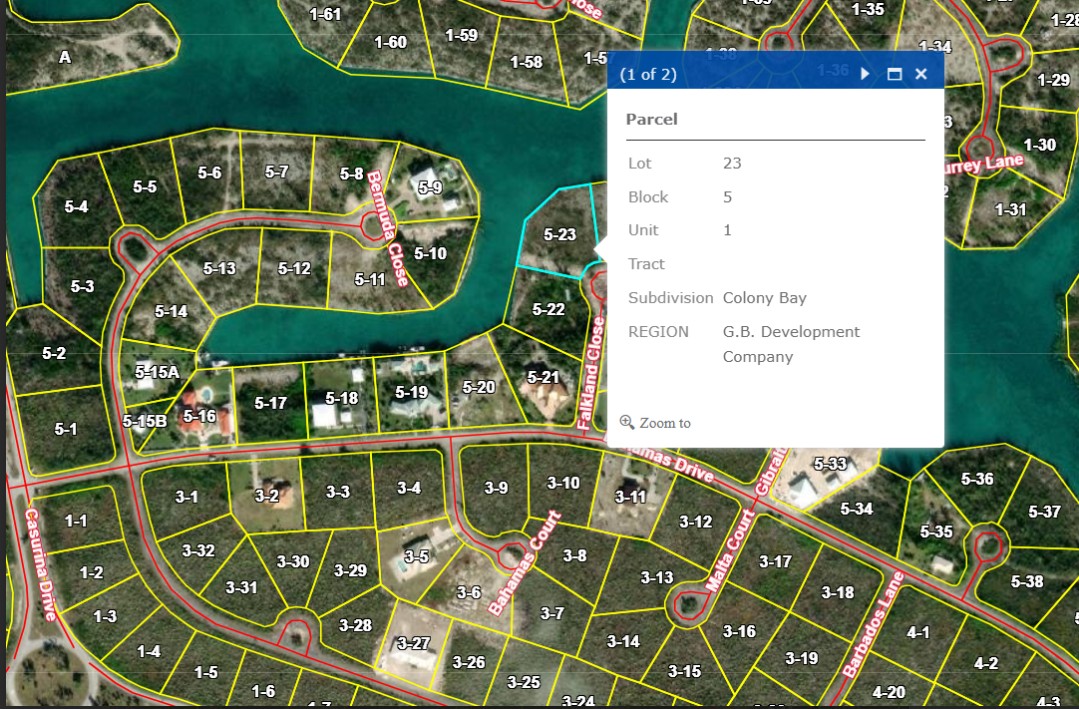
Task: Select parcel 3-11 on the map
Action: pyautogui.click(x=630, y=496)
